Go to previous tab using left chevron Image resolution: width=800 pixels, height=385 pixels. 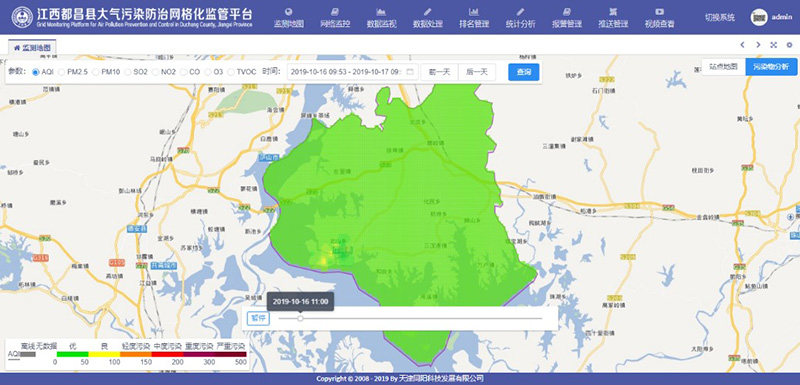click(742, 45)
